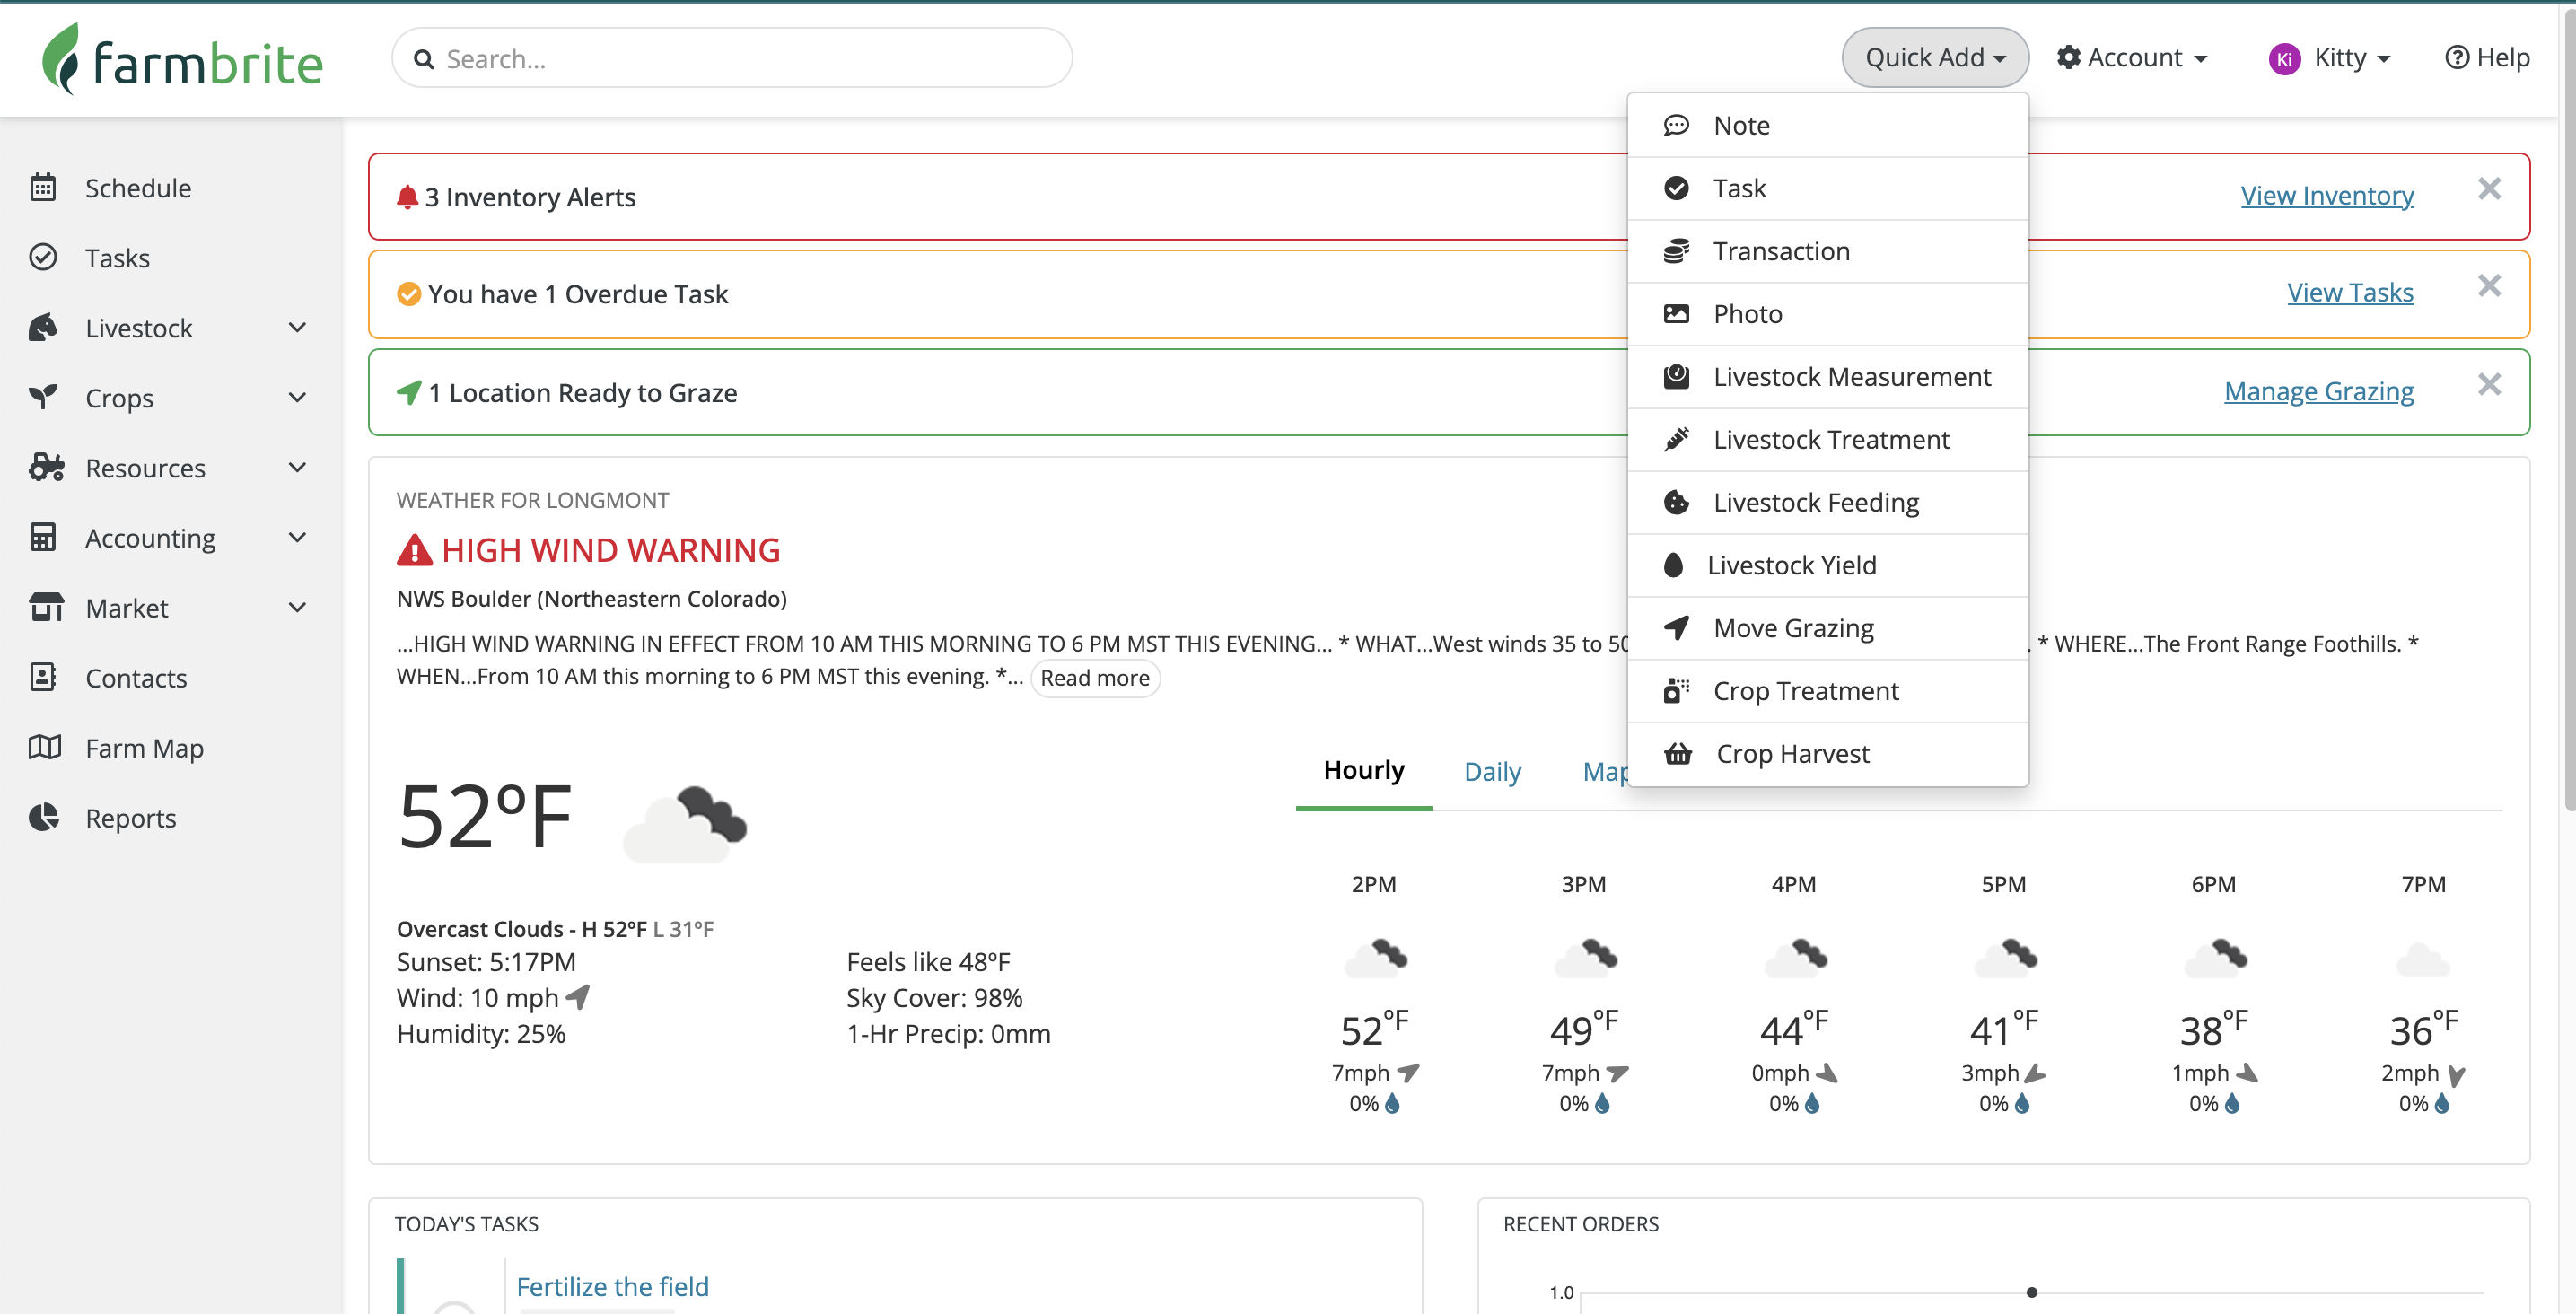Screen dimensions: 2576x1314
Task: Expand the Accounting sidebar section
Action: click(x=297, y=537)
